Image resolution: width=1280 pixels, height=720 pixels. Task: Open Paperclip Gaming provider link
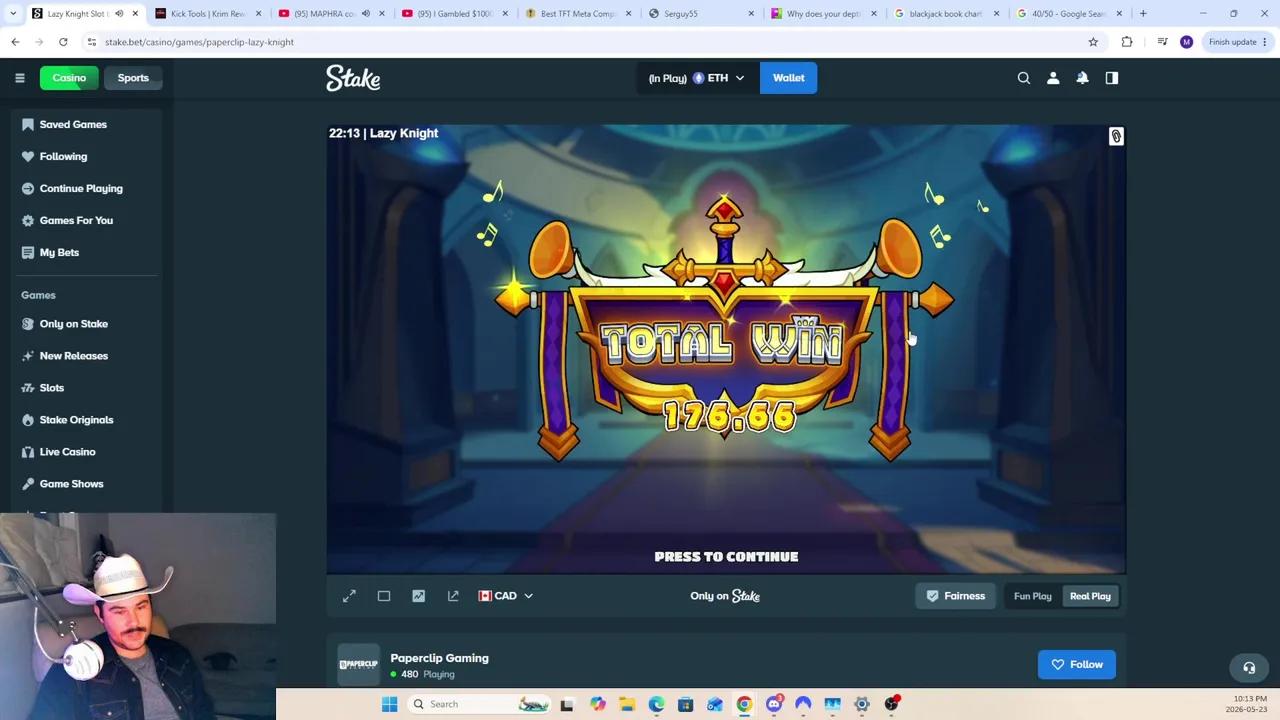(x=439, y=658)
